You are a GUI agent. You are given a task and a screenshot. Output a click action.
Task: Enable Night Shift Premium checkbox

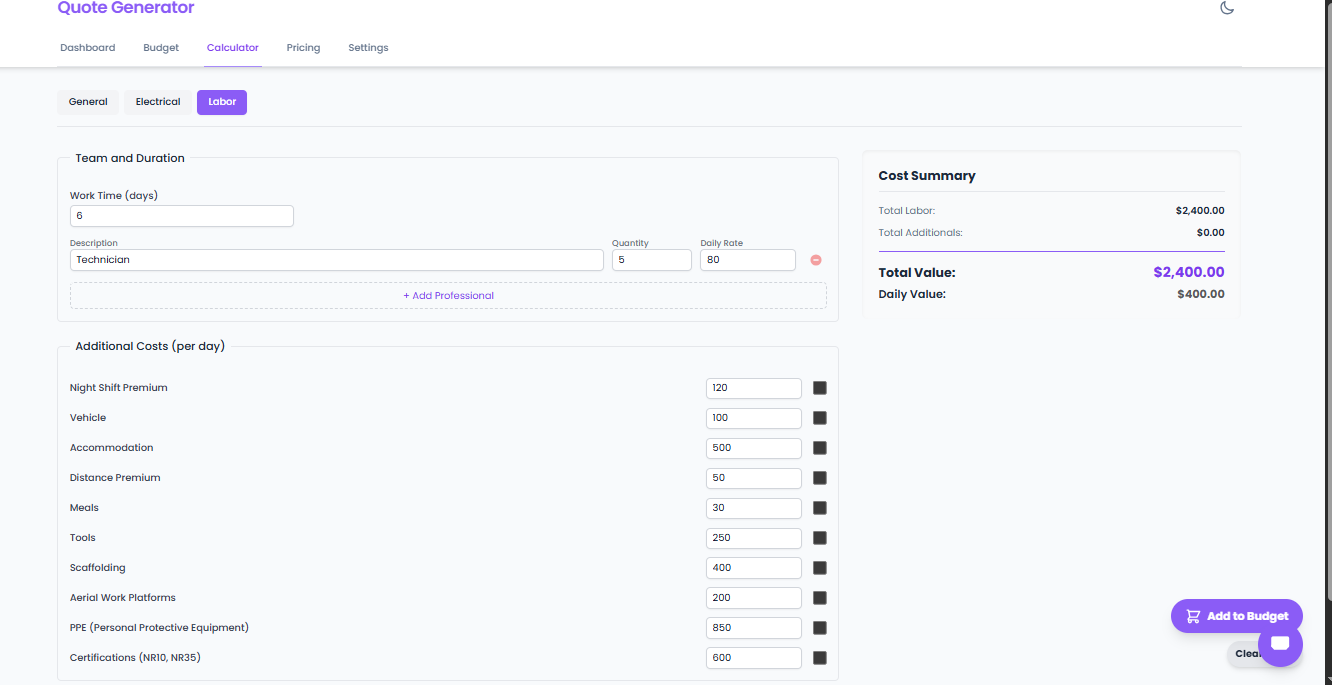tap(820, 388)
